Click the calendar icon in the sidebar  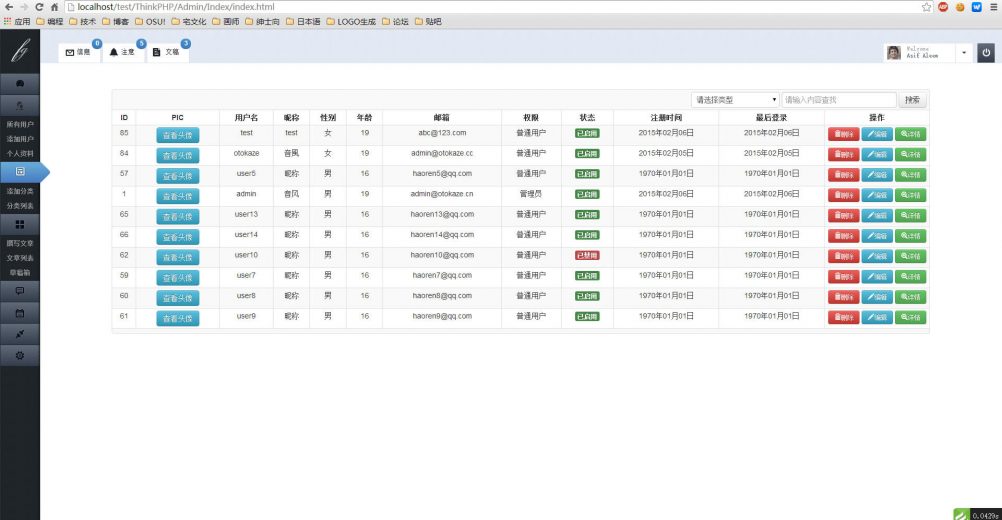click(x=20, y=313)
